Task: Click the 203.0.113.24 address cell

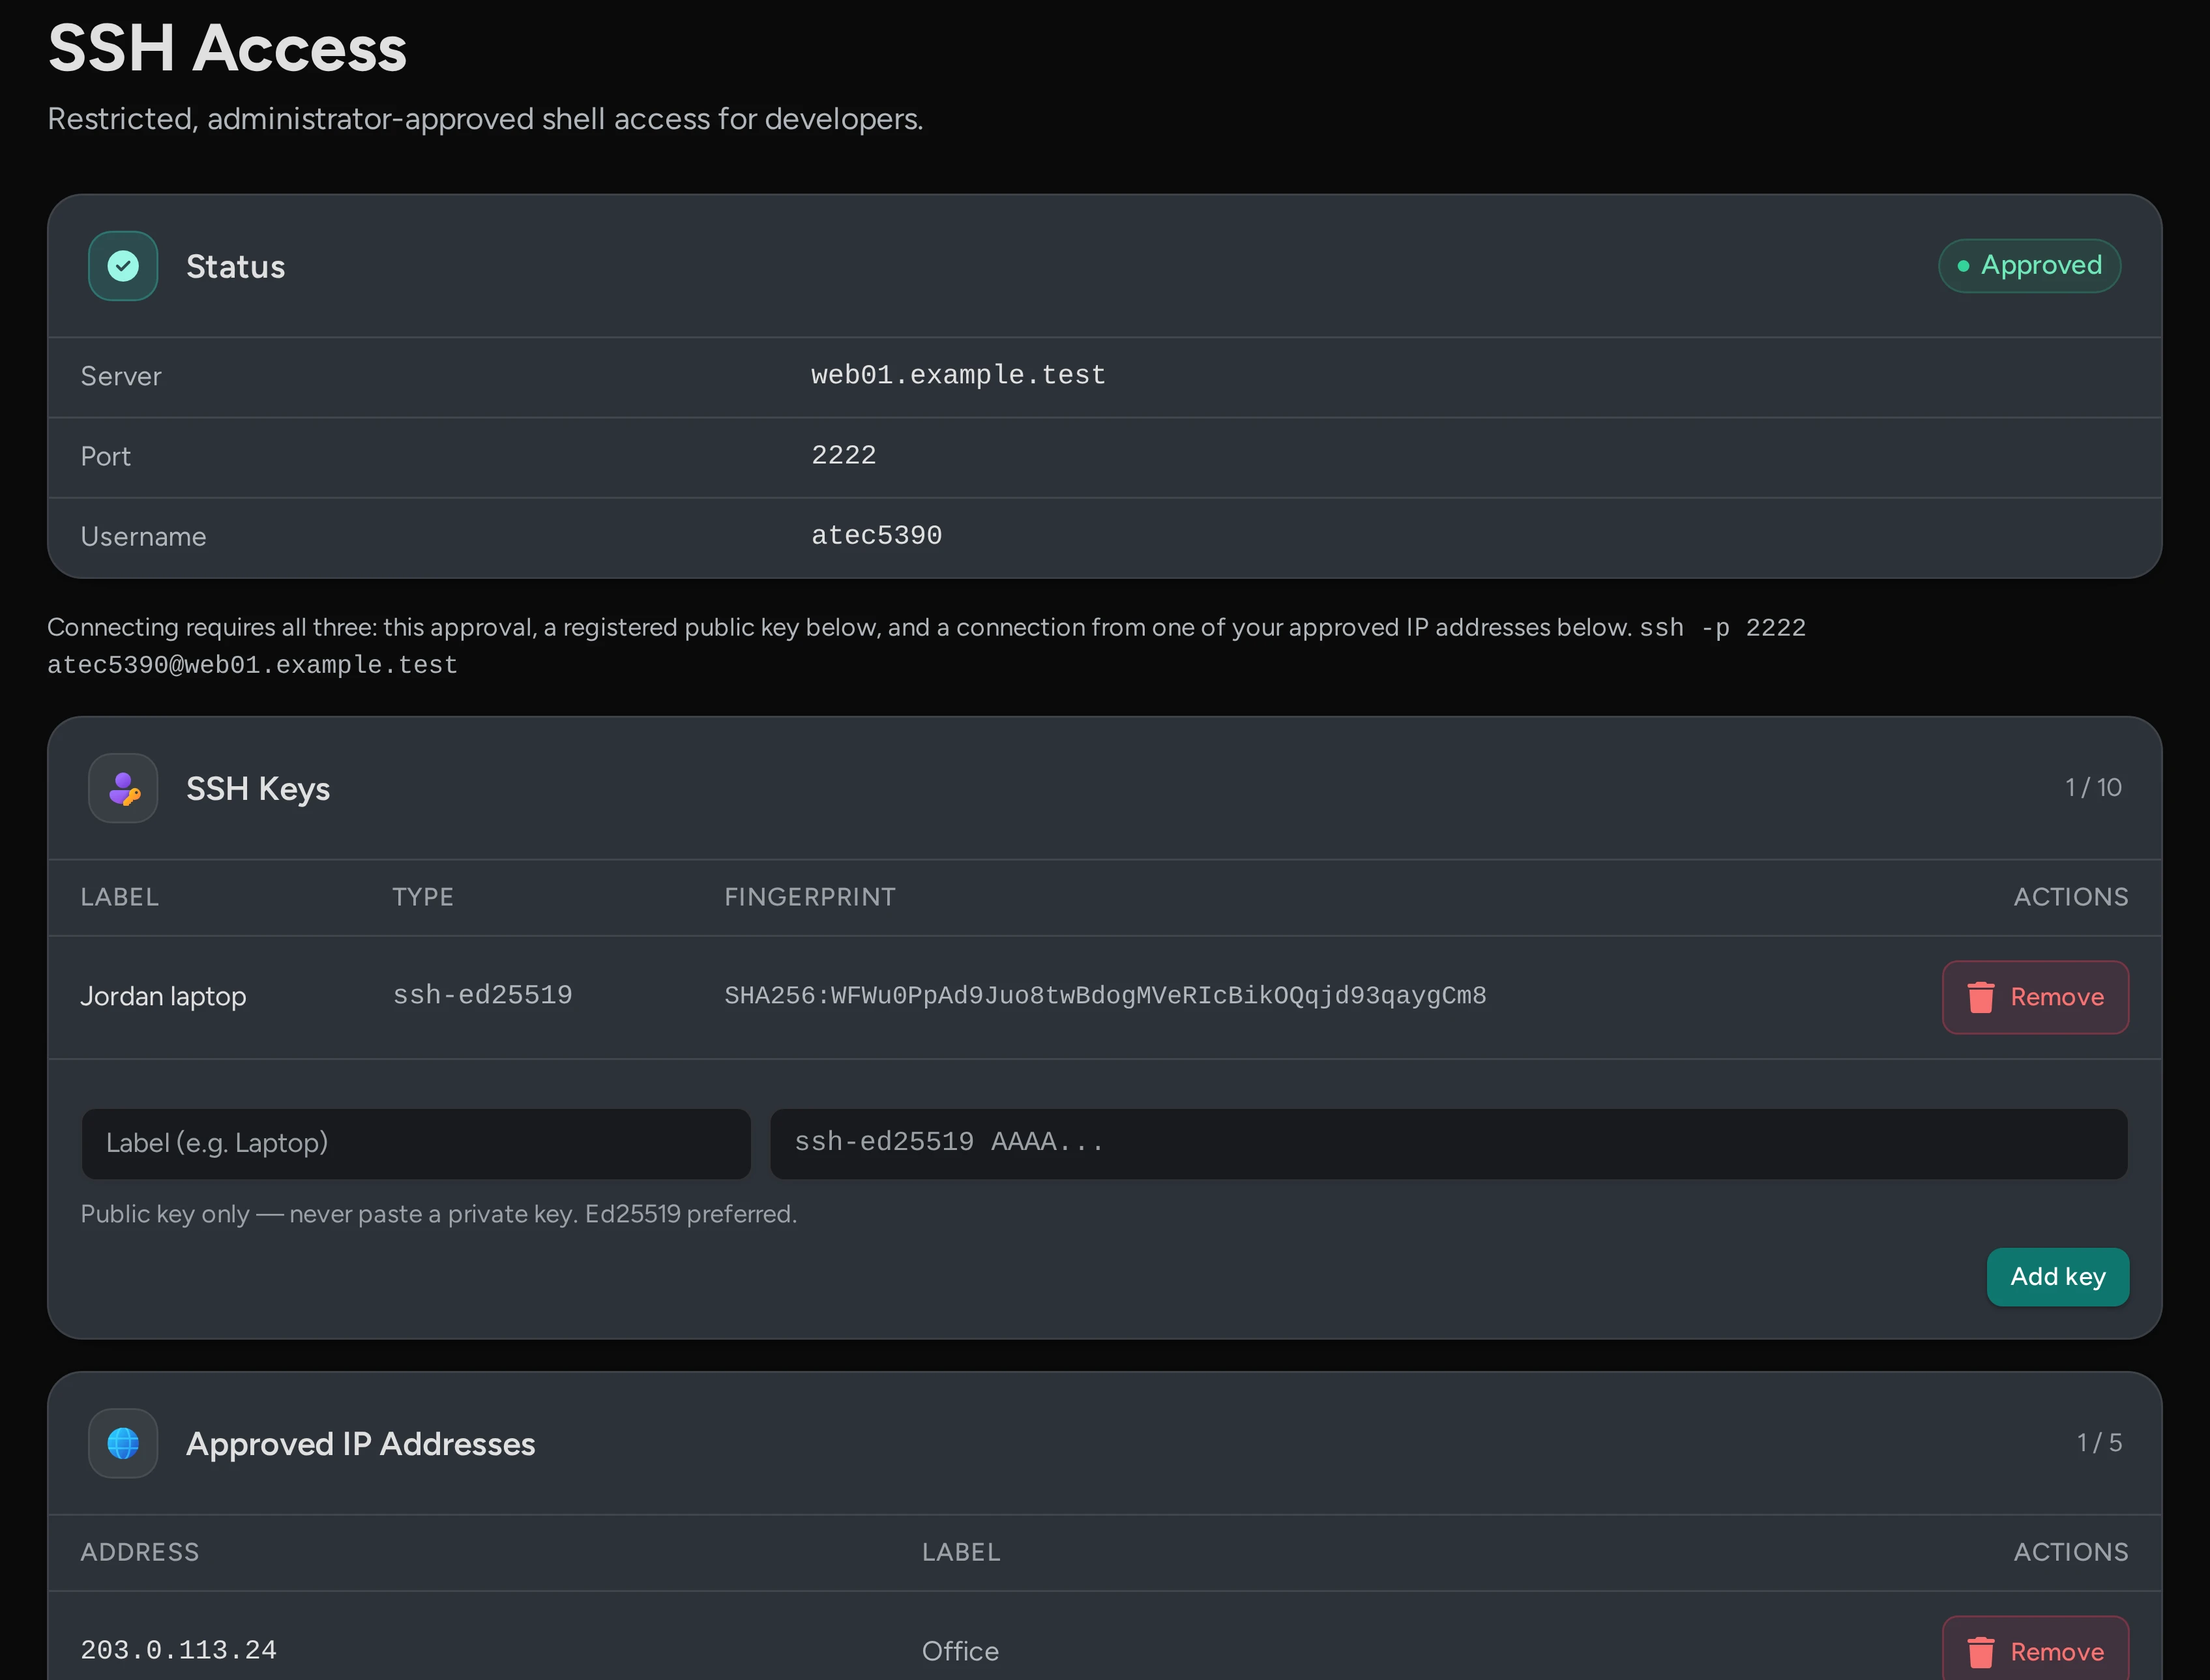Action: coord(178,1651)
